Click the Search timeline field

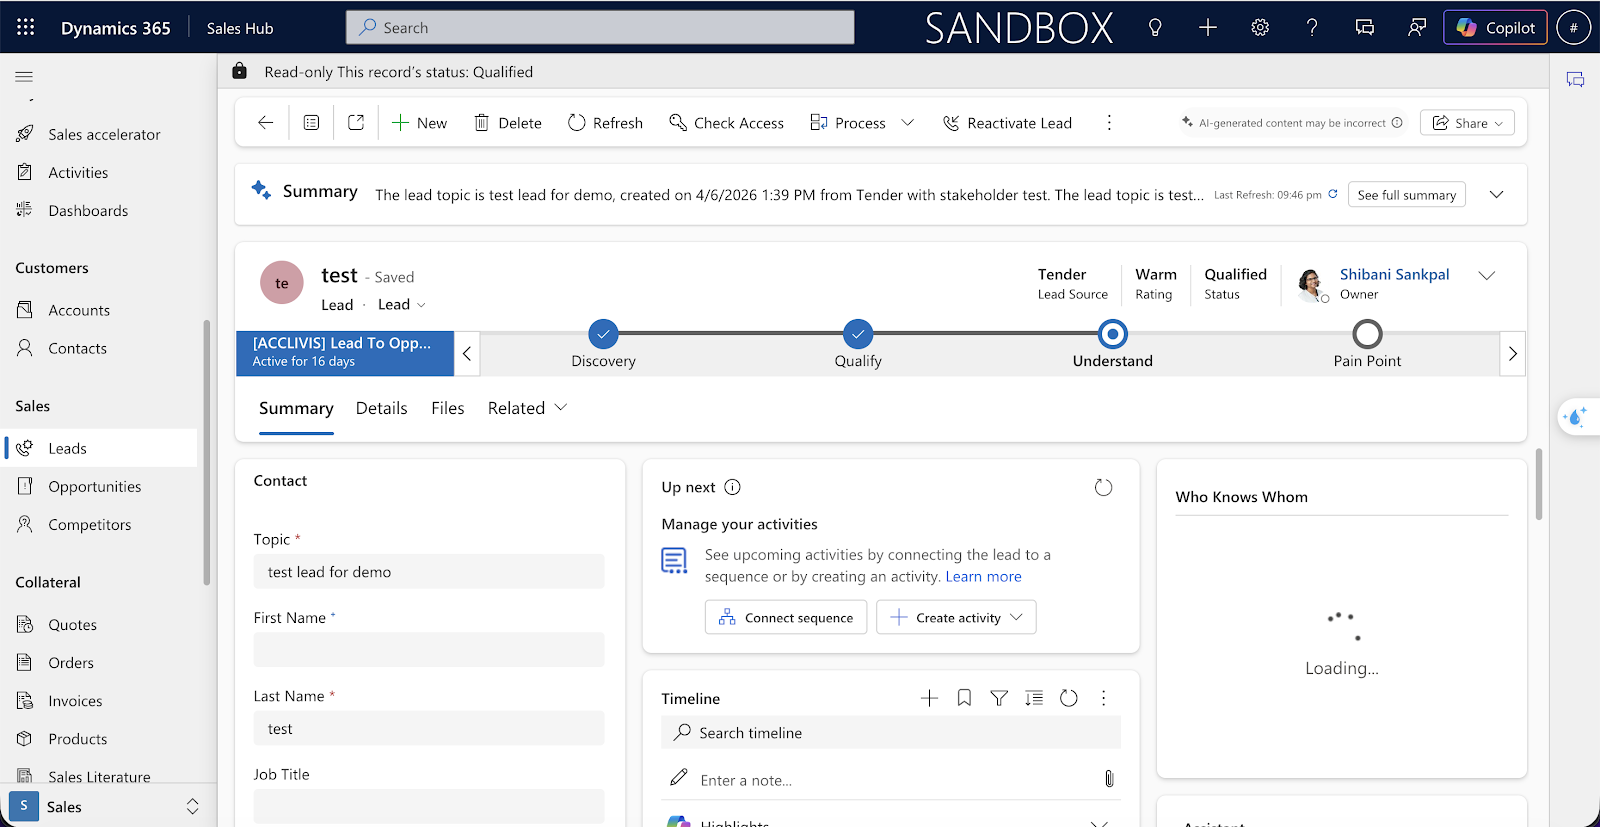tap(891, 732)
